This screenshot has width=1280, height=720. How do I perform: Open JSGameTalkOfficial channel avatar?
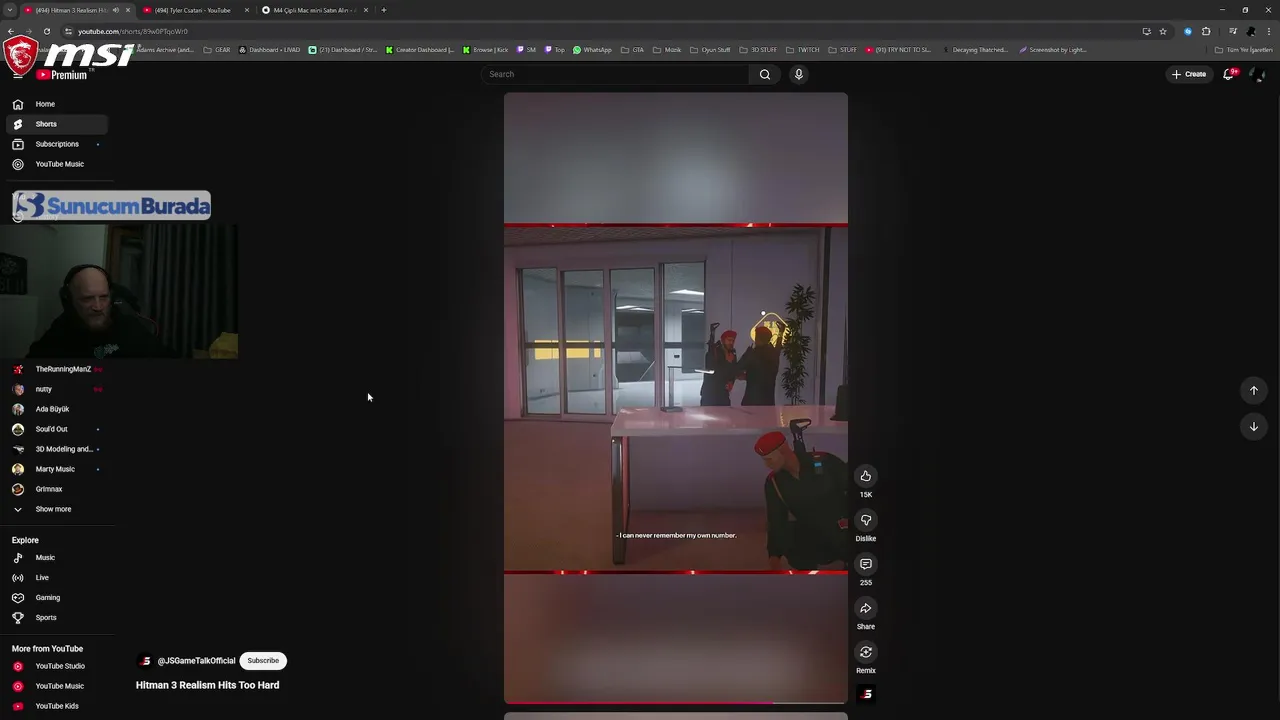146,661
